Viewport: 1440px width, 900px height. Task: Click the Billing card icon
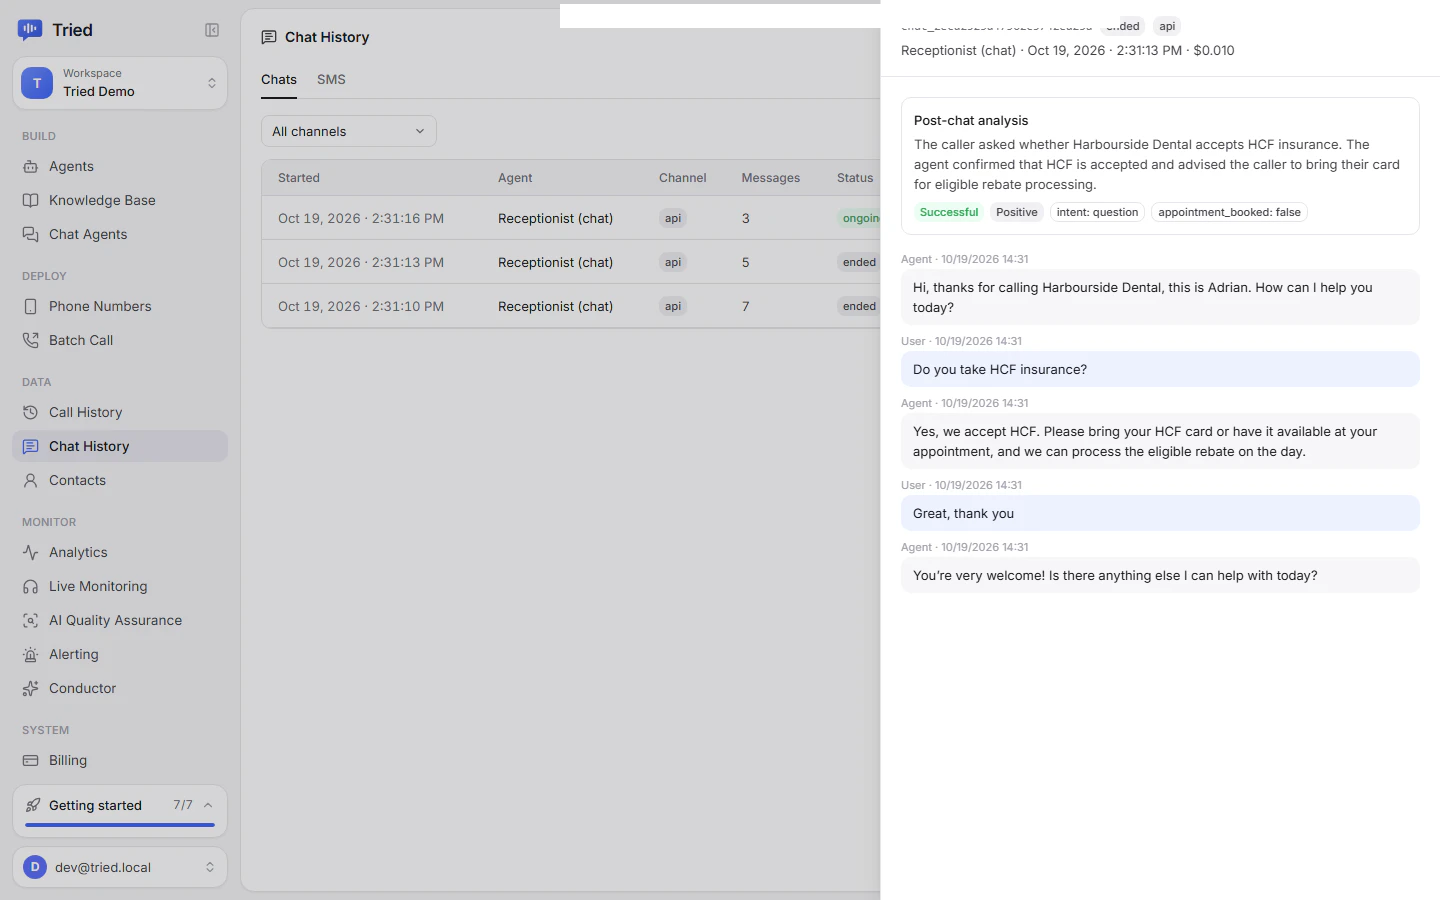point(31,760)
